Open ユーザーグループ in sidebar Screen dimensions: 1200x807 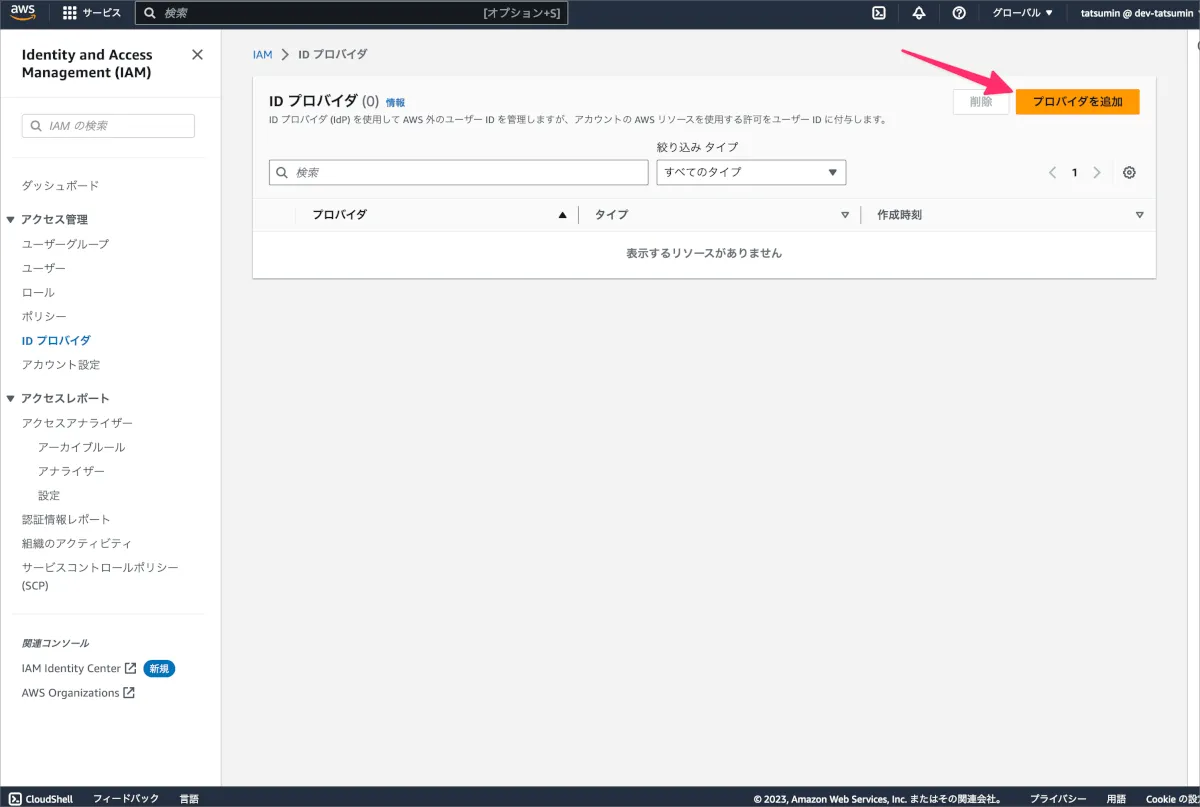click(x=65, y=244)
